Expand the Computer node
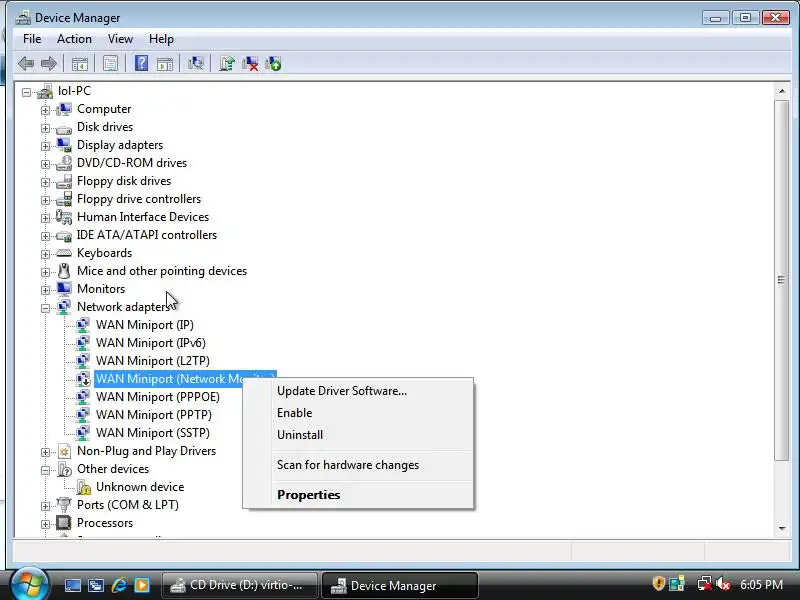 (45, 110)
